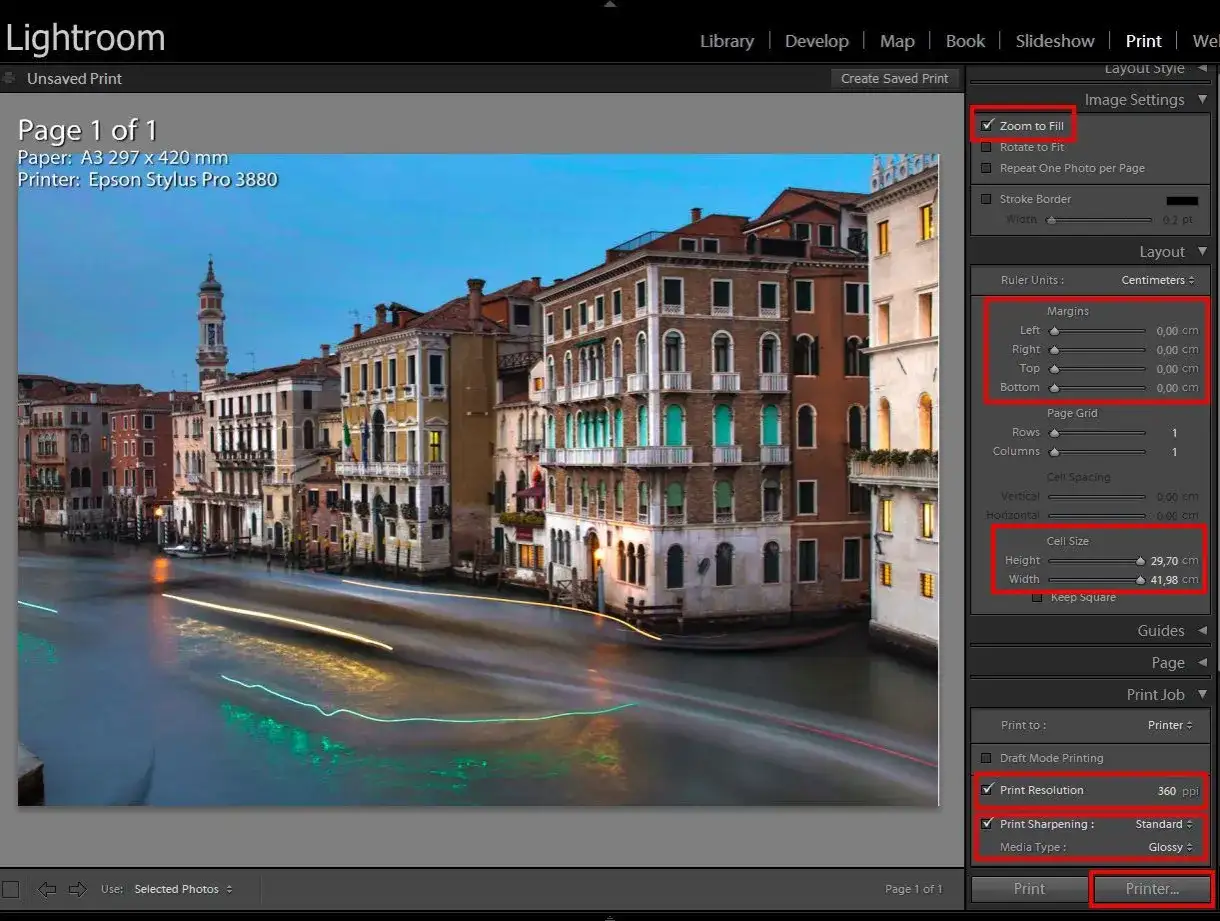The image size is (1220, 921).
Task: Enable the Rotate to Fit checkbox
Action: click(987, 148)
